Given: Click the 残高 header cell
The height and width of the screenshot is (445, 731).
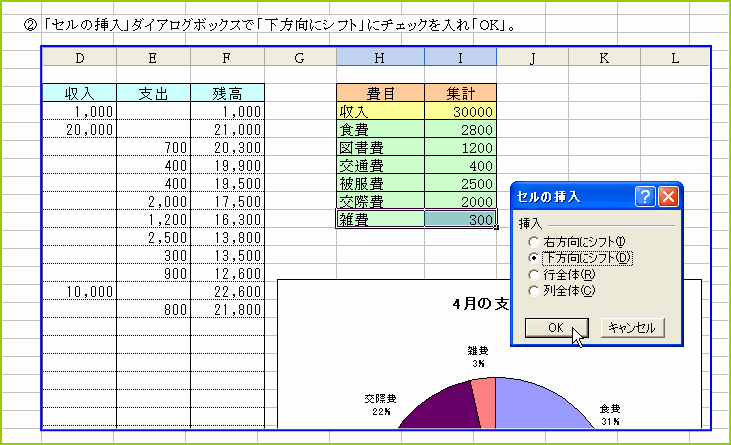Looking at the screenshot, I should (228, 93).
